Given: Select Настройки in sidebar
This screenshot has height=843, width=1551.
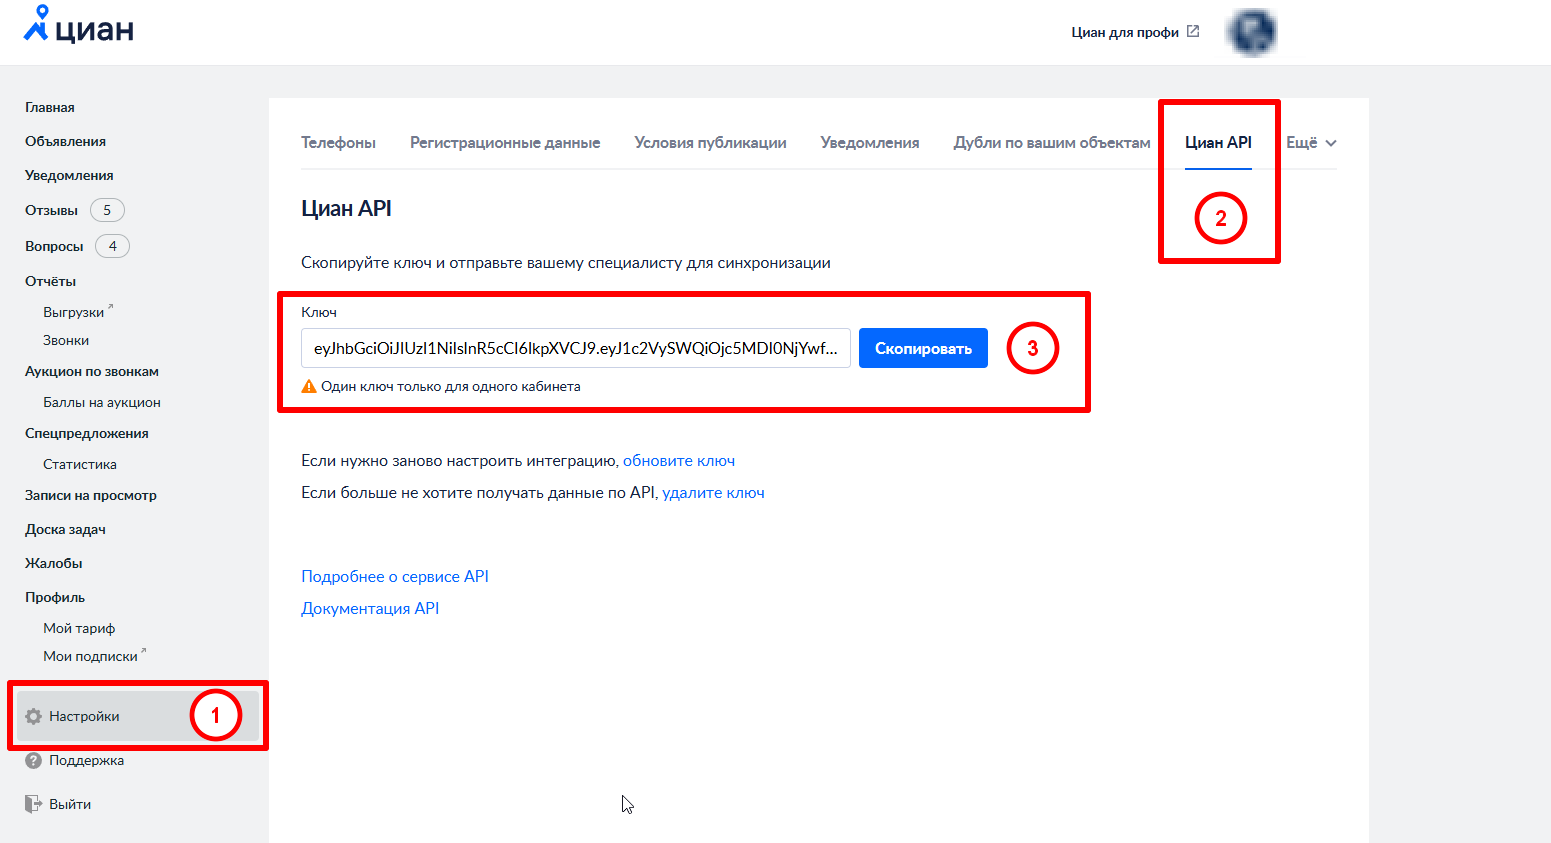Looking at the screenshot, I should 138,716.
